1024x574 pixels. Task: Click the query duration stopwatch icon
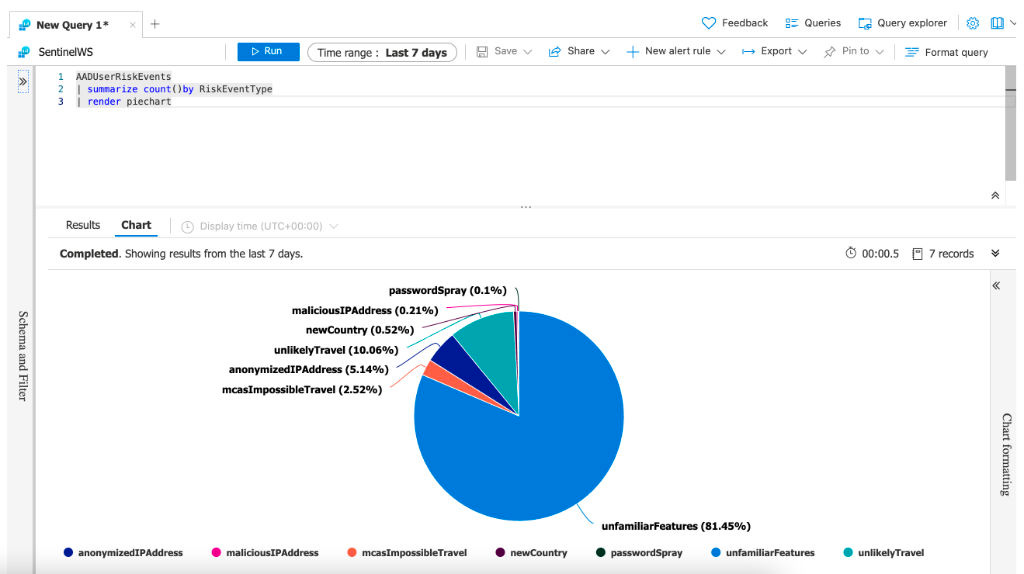click(x=850, y=253)
